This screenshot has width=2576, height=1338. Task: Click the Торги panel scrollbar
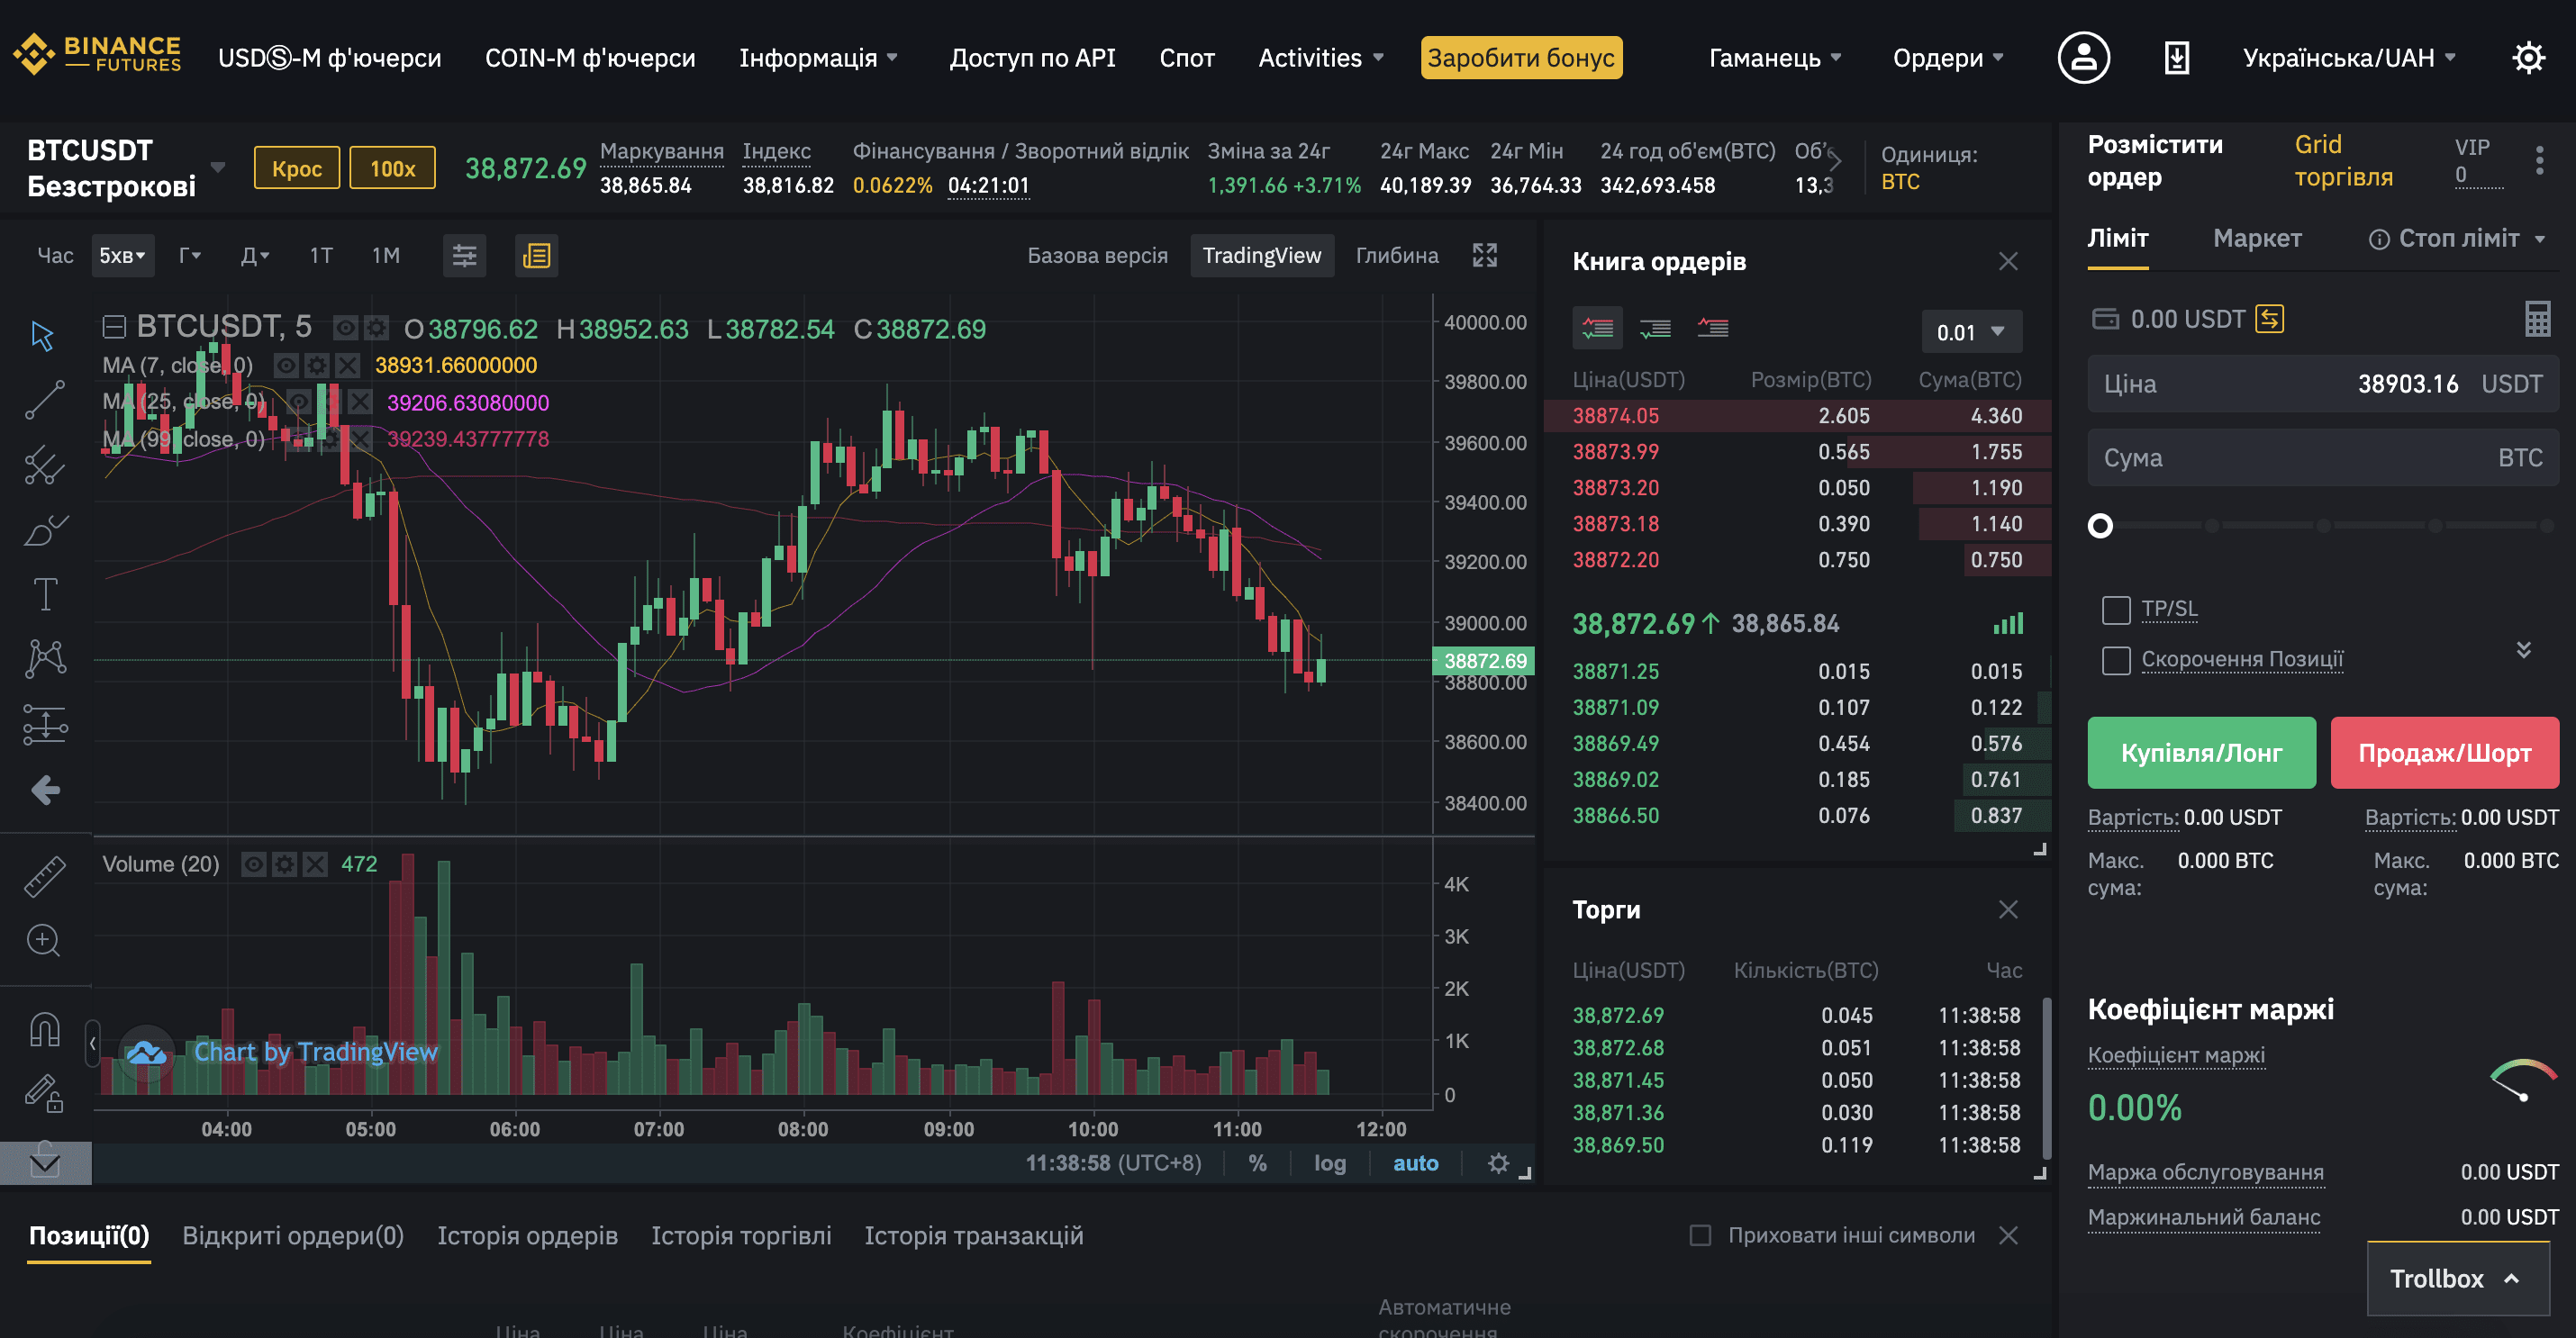click(x=2046, y=1077)
